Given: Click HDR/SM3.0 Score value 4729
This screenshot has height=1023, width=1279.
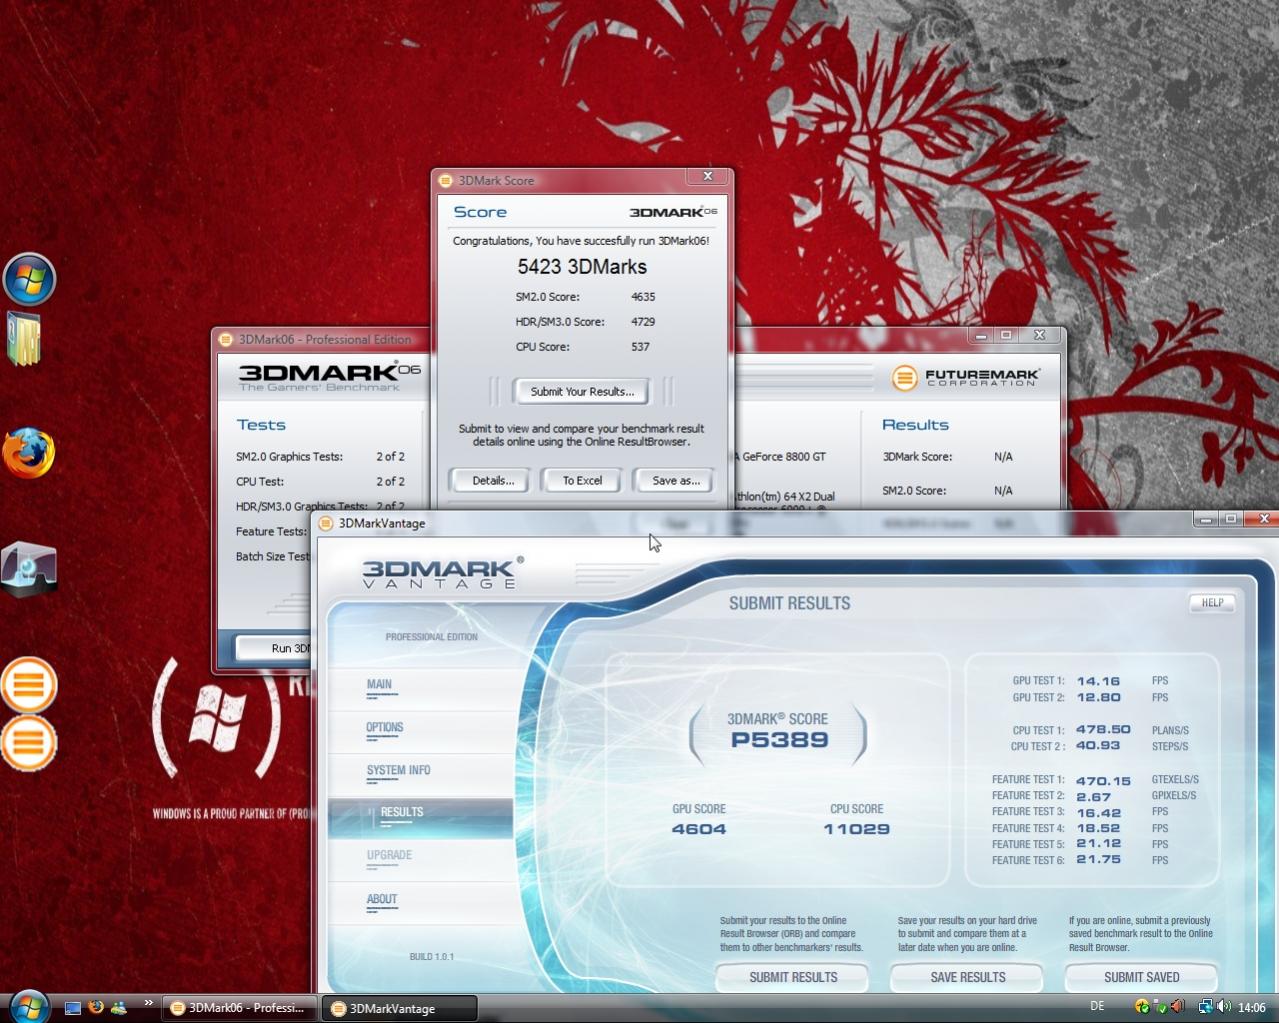Looking at the screenshot, I should point(643,322).
